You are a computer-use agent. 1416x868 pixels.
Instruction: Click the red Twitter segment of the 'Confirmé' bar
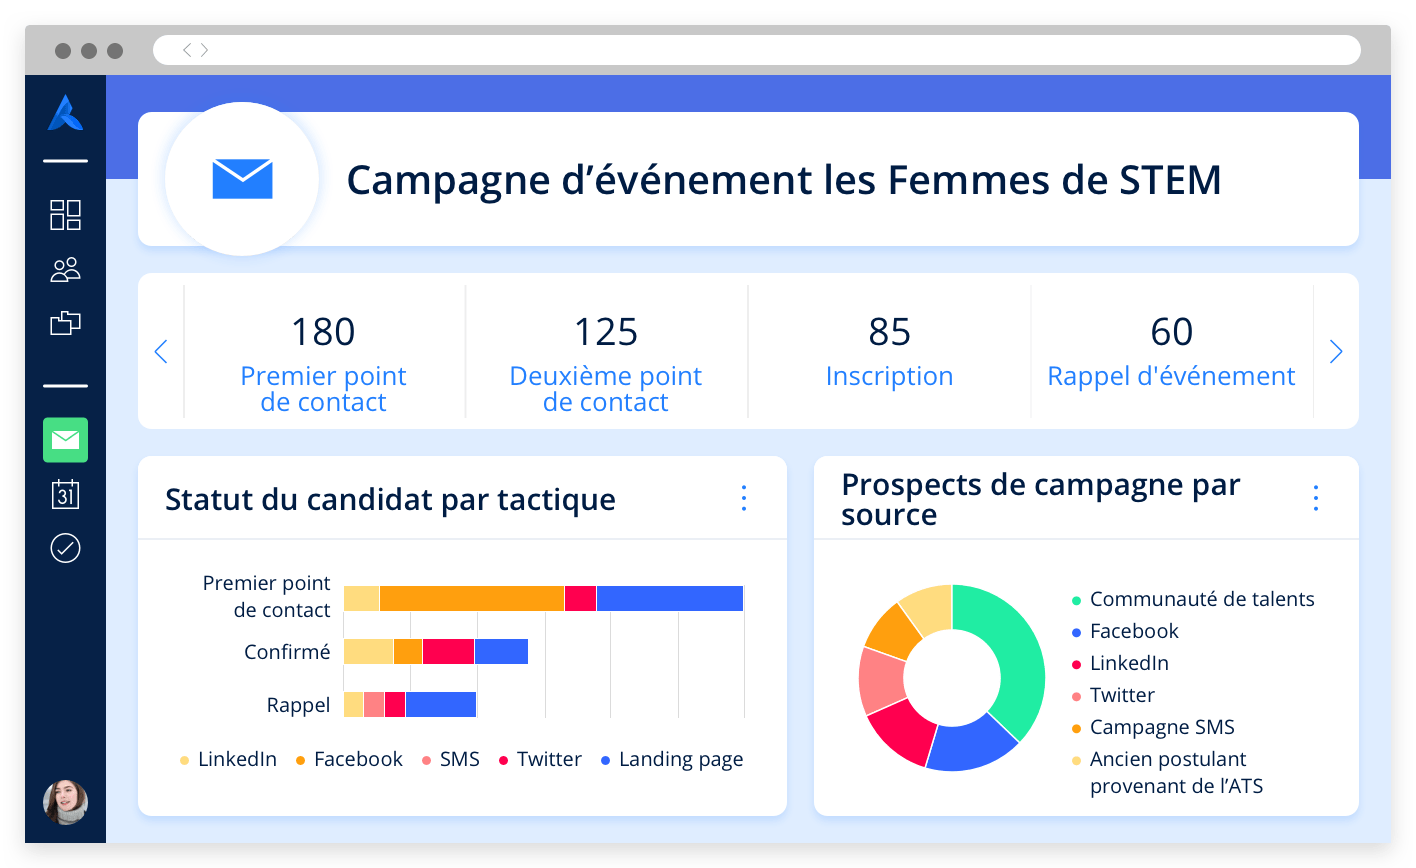click(x=448, y=652)
